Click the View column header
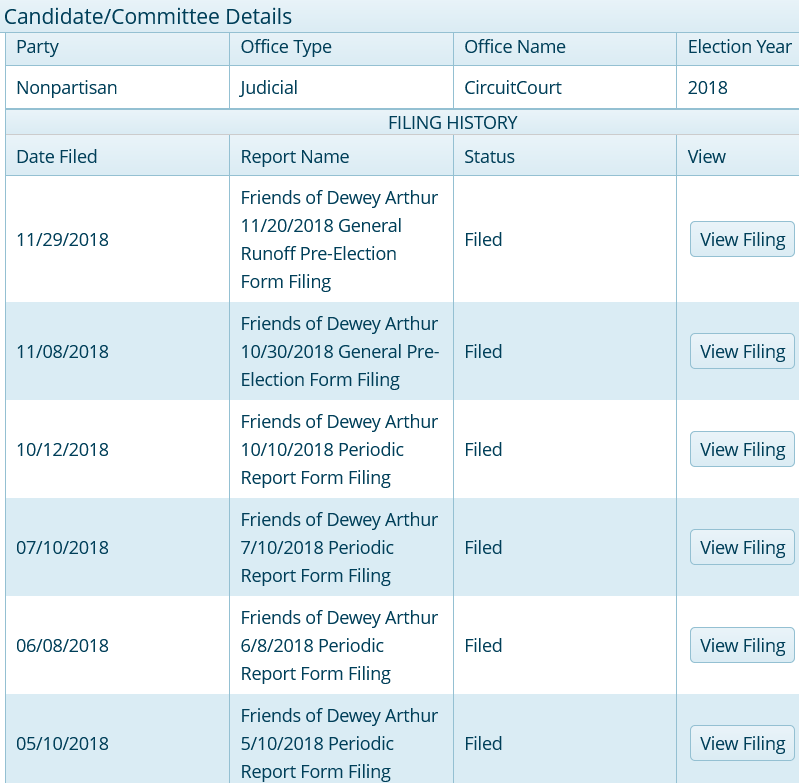Image resolution: width=799 pixels, height=783 pixels. click(x=706, y=156)
